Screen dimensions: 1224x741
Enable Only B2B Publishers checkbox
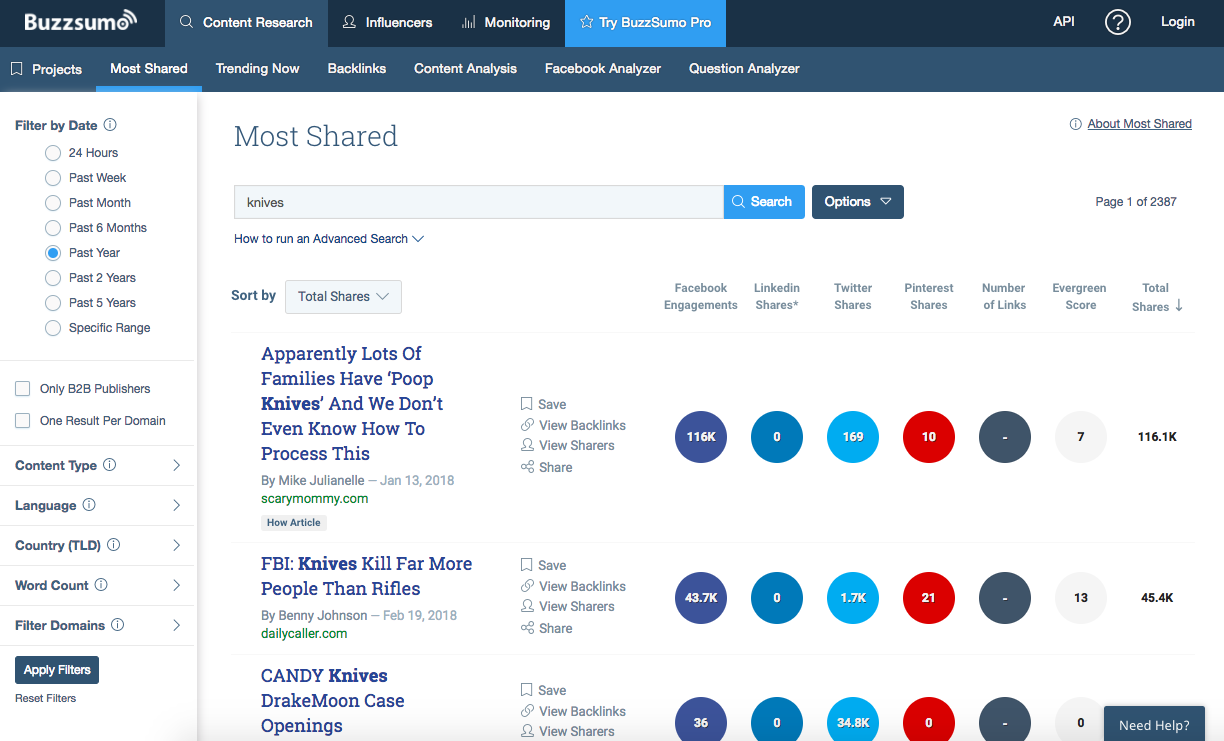point(23,389)
